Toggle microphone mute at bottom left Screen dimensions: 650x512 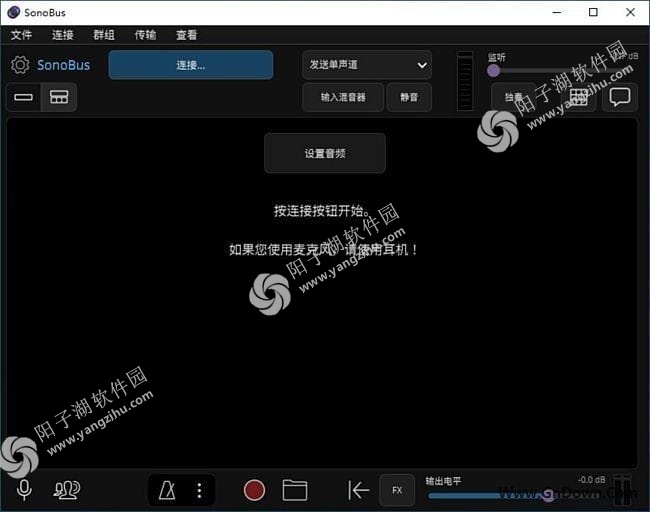pyautogui.click(x=24, y=490)
